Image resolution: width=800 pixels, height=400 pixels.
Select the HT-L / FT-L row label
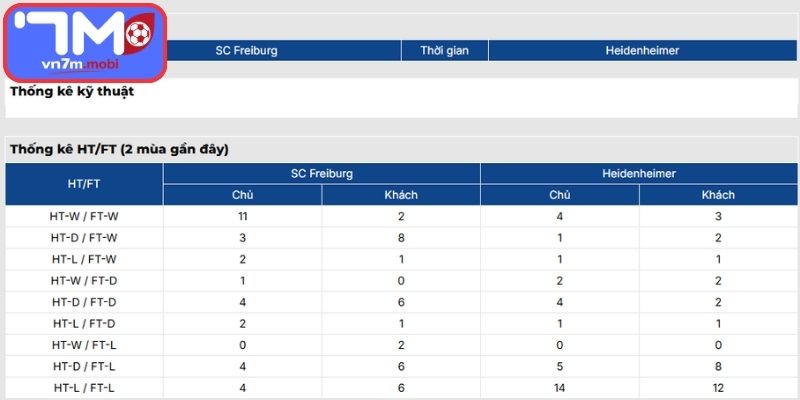(x=84, y=388)
